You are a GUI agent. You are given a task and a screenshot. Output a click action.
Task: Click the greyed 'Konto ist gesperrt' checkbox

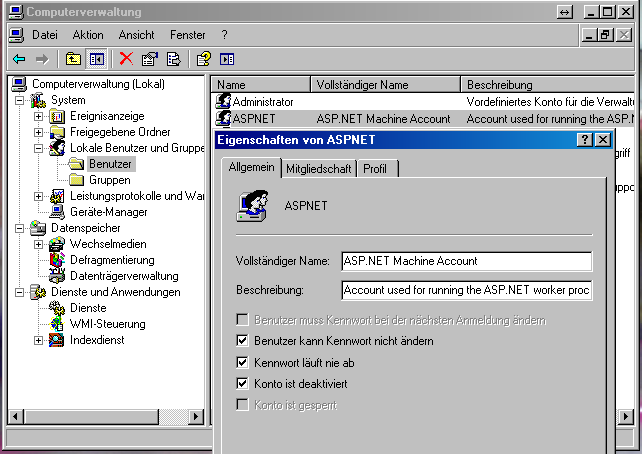[242, 405]
